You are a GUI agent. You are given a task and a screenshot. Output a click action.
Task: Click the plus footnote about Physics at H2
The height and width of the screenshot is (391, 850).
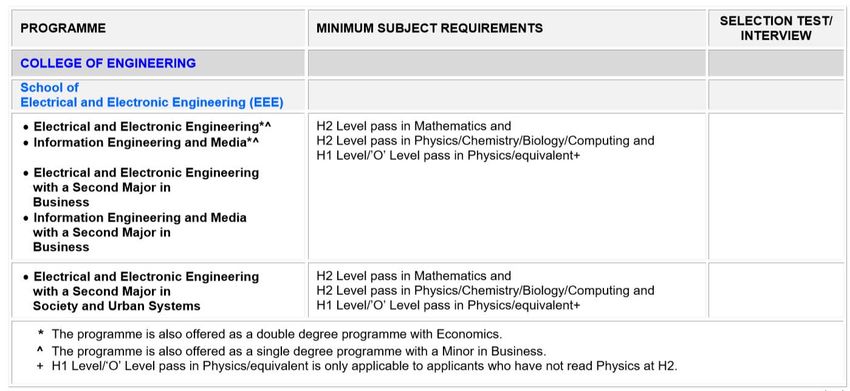pos(357,366)
